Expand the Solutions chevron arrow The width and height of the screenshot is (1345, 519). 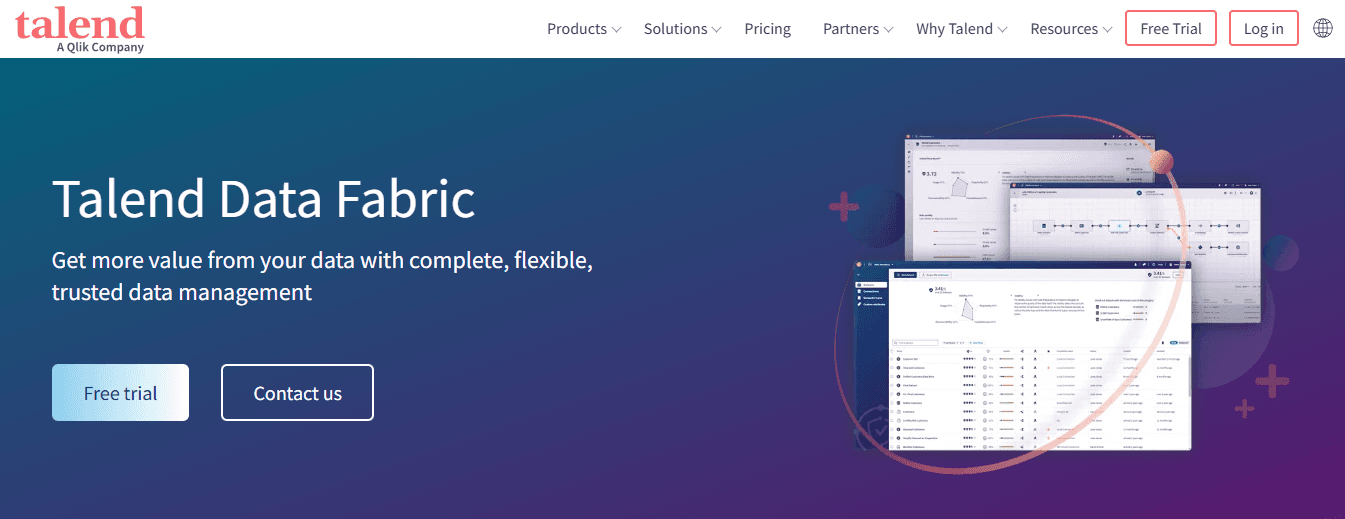[x=716, y=30]
